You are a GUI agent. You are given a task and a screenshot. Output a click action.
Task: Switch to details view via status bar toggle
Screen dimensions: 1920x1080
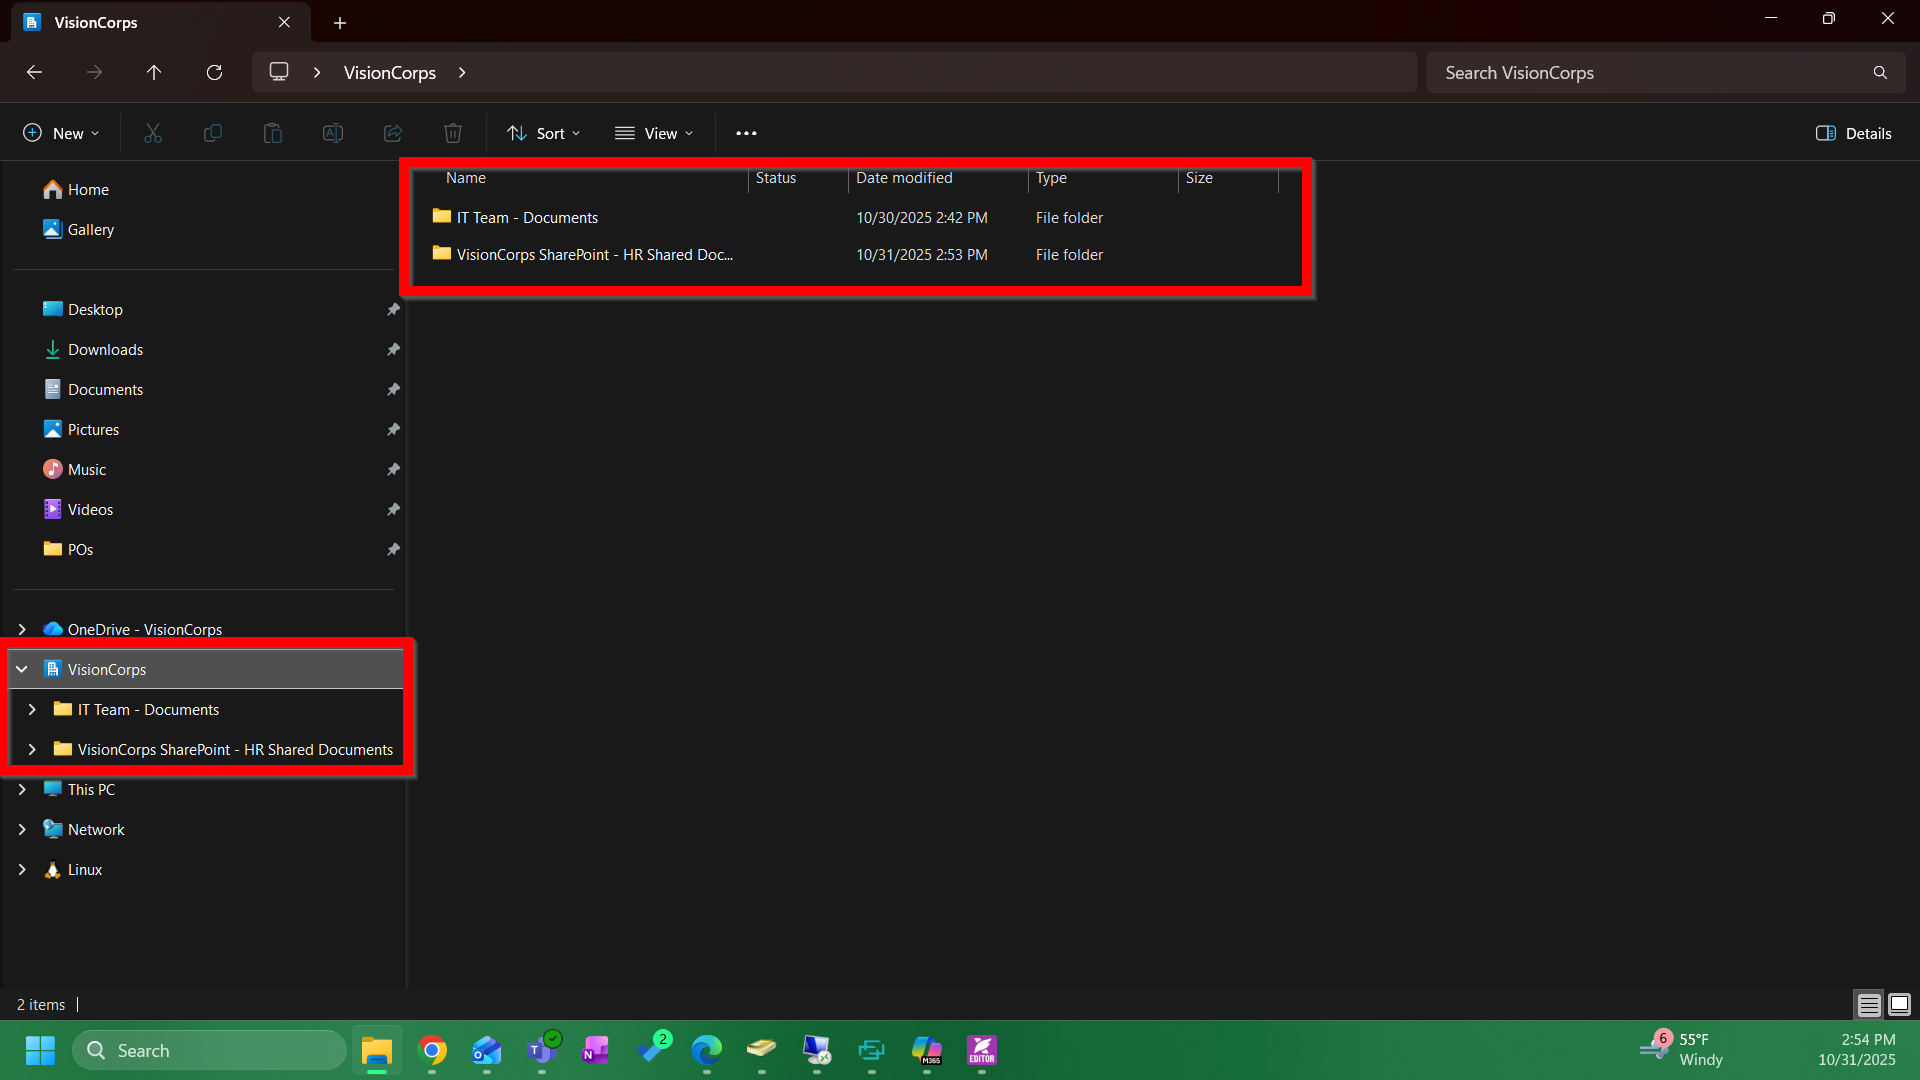[x=1869, y=1004]
